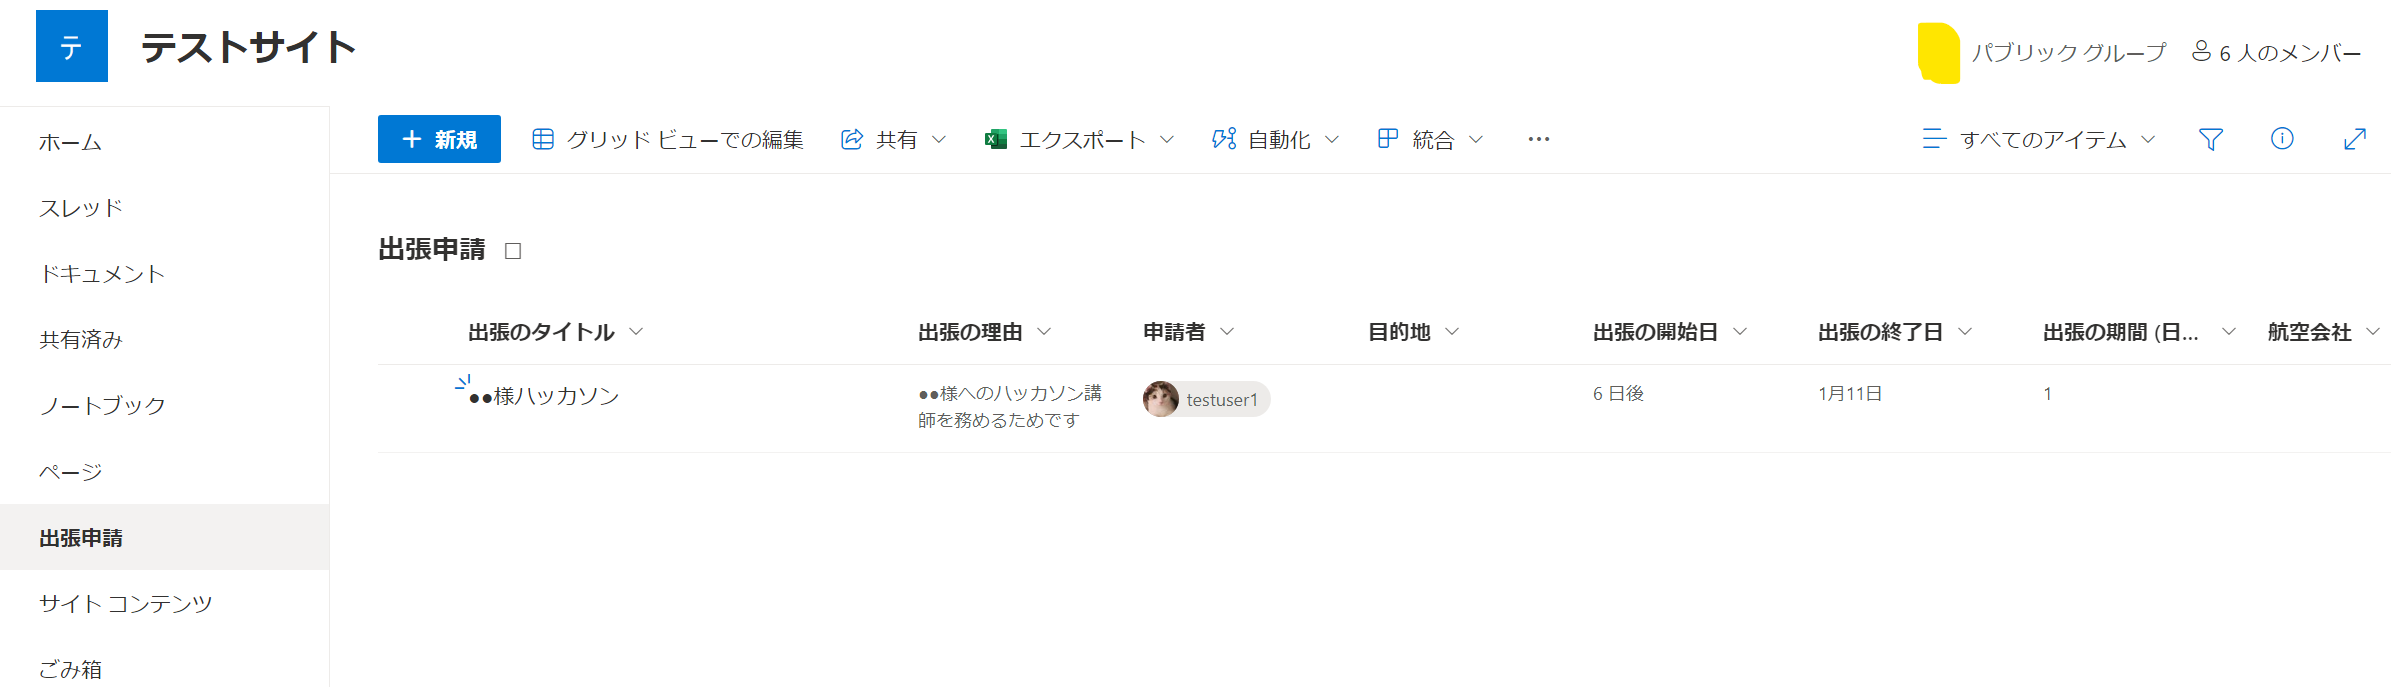Click the テ site logo tile
This screenshot has height=687, width=2391.
point(72,46)
